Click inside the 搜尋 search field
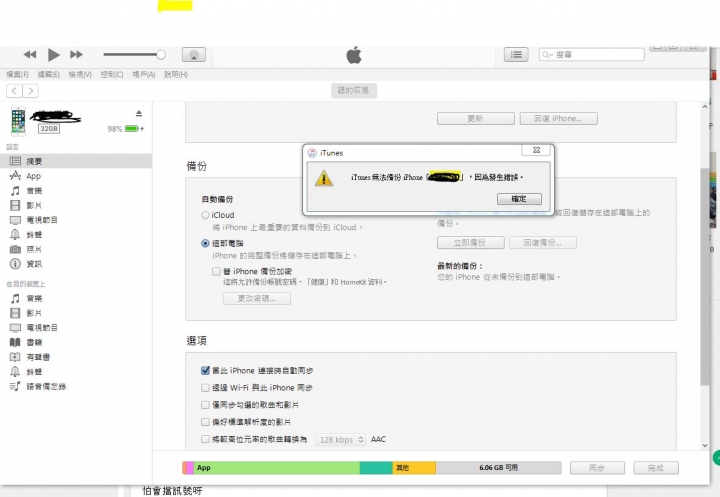Viewport: 720px width, 497px height. (591, 55)
